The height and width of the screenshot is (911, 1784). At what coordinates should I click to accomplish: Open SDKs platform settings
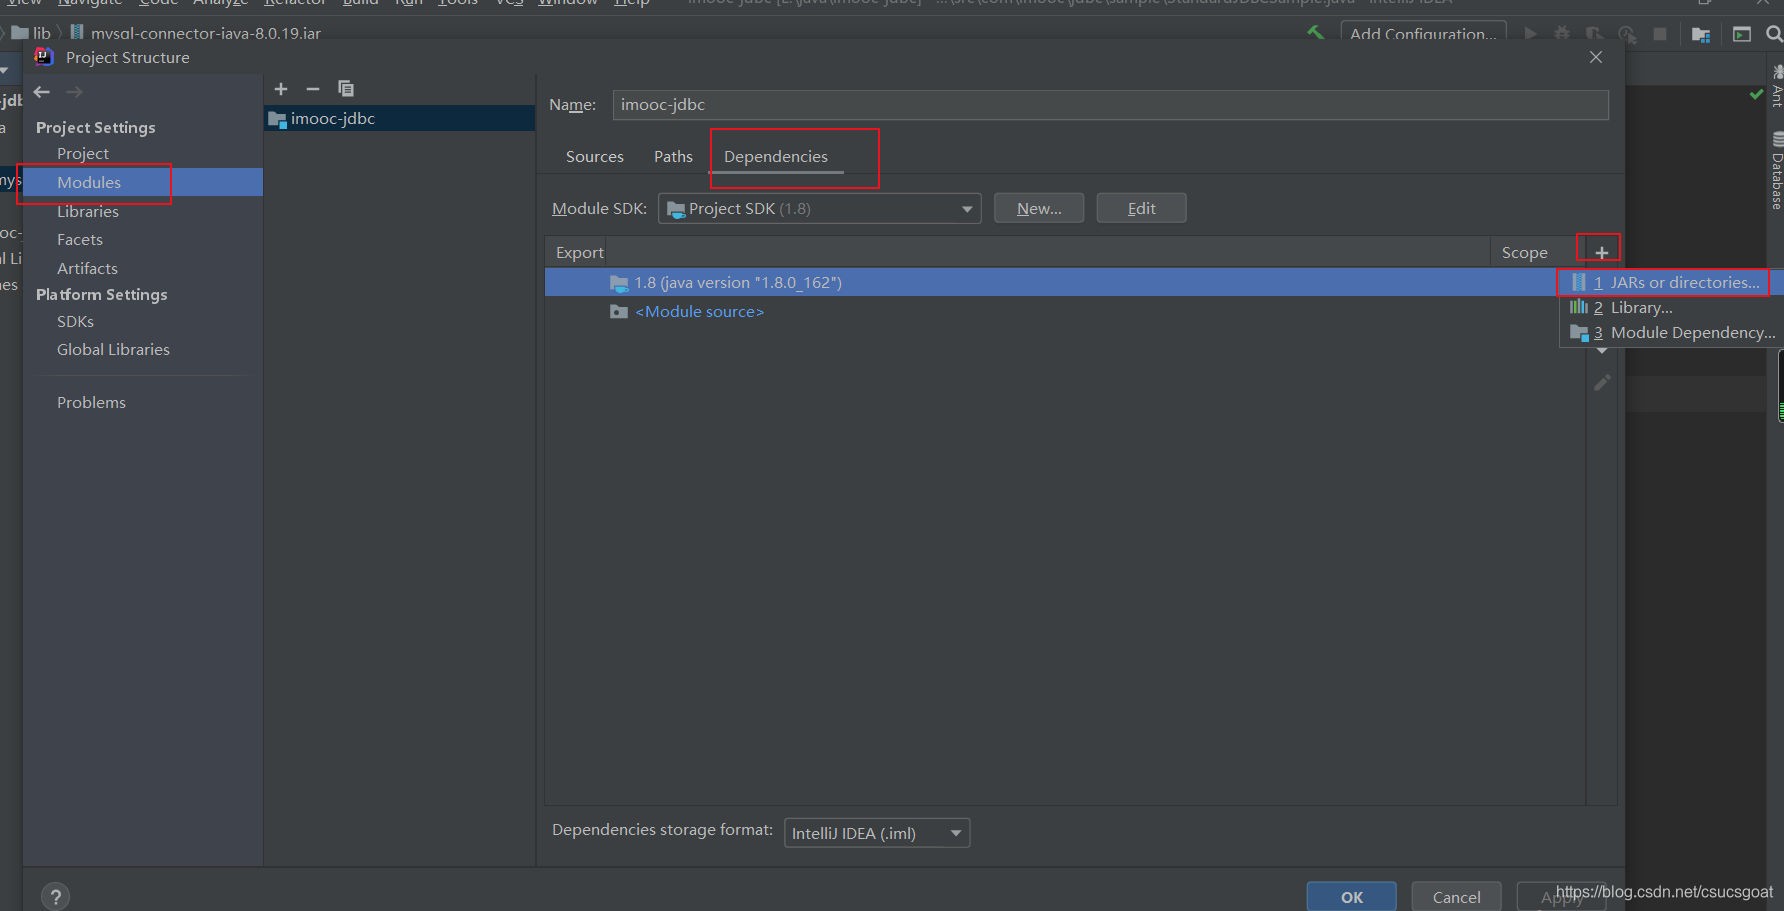(75, 322)
